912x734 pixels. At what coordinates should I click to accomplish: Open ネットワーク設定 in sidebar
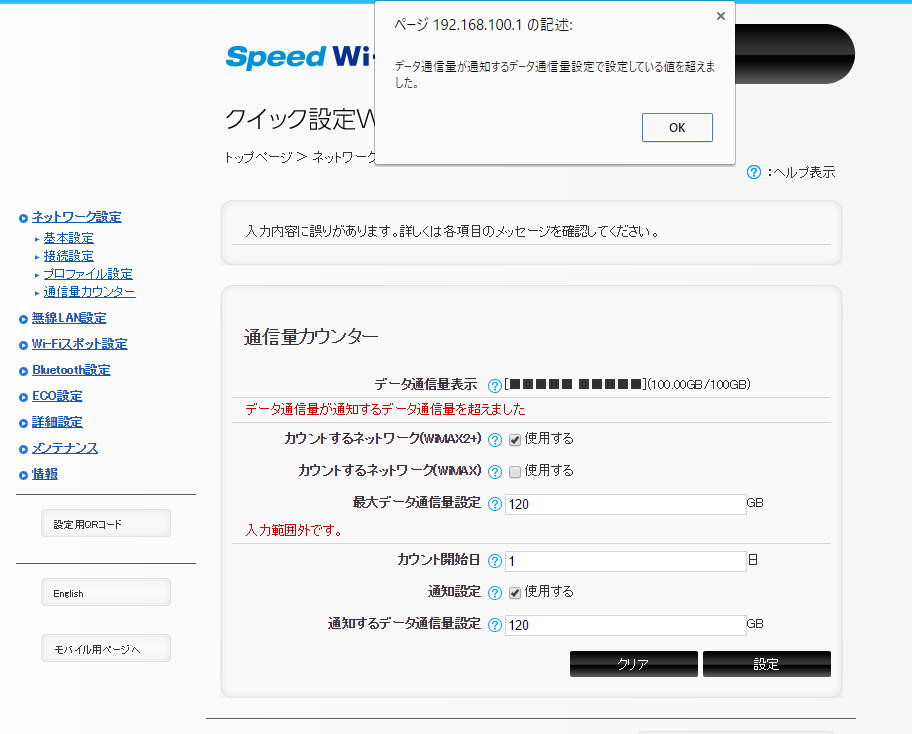pos(76,217)
